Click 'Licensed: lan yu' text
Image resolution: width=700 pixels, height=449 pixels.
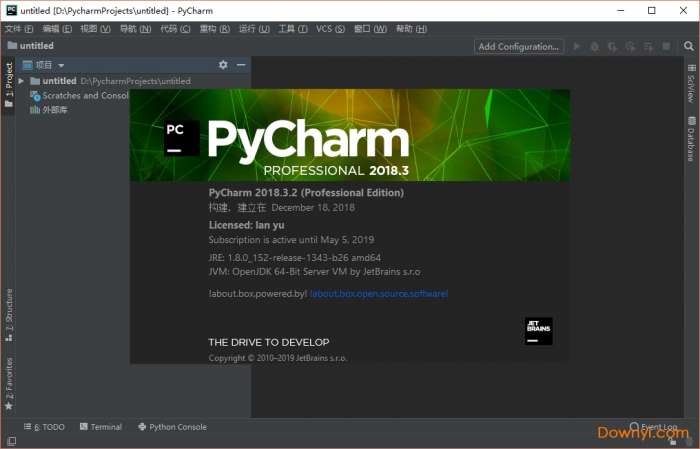246,225
